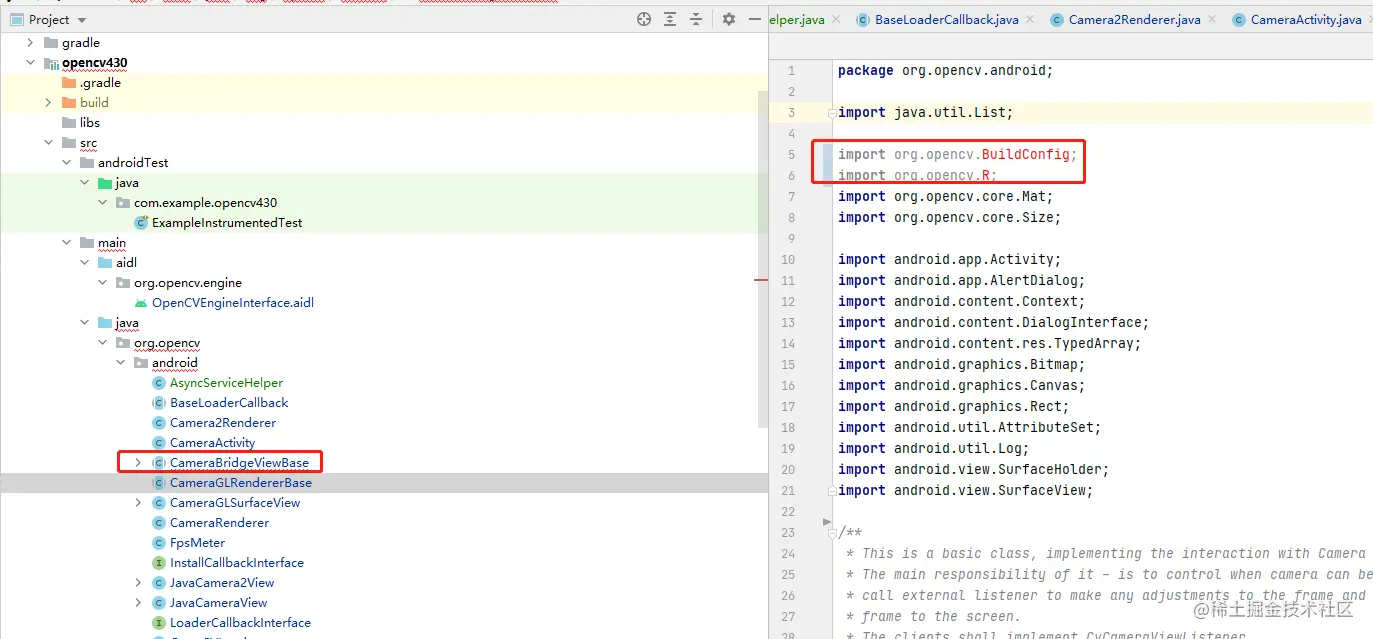Fold imports at line 3 gutter marker
Screen dimensions: 1373x639
click(830, 113)
